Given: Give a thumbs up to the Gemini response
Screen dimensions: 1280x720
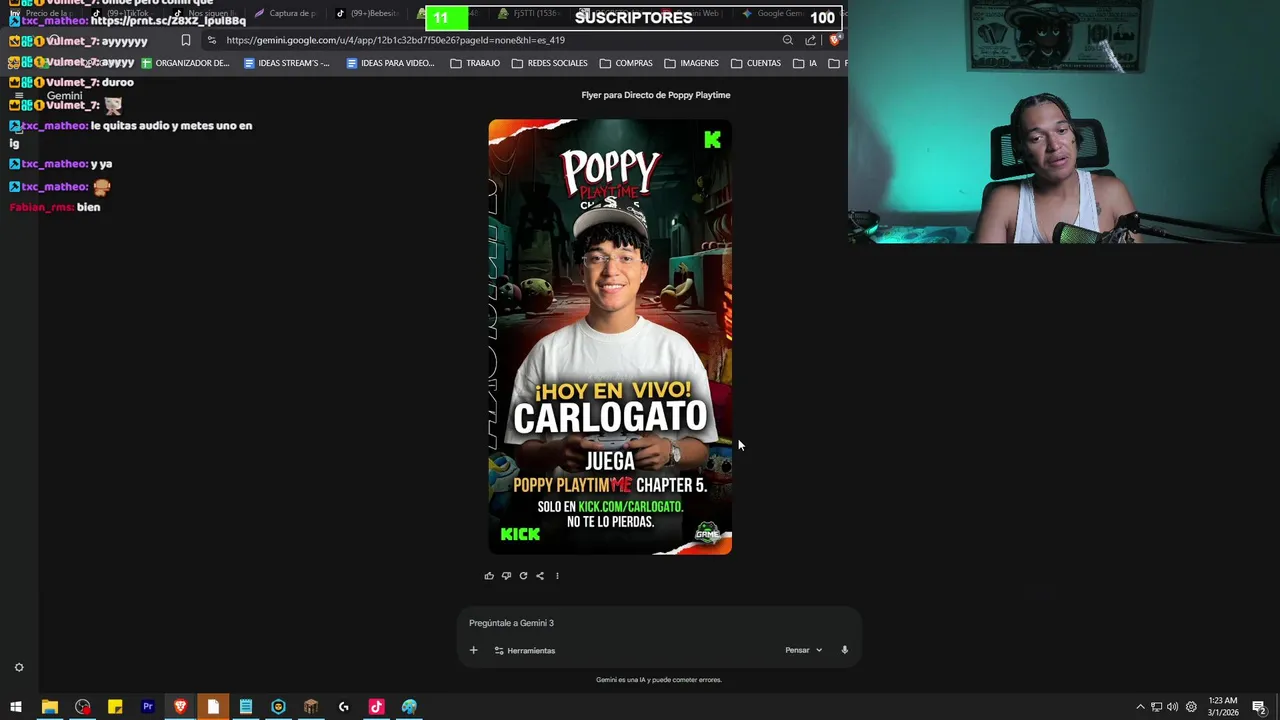Looking at the screenshot, I should tap(489, 576).
